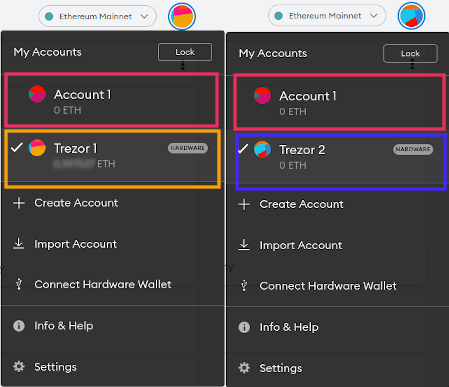Click green network dot in right dropdown
The image size is (449, 387).
(x=279, y=16)
